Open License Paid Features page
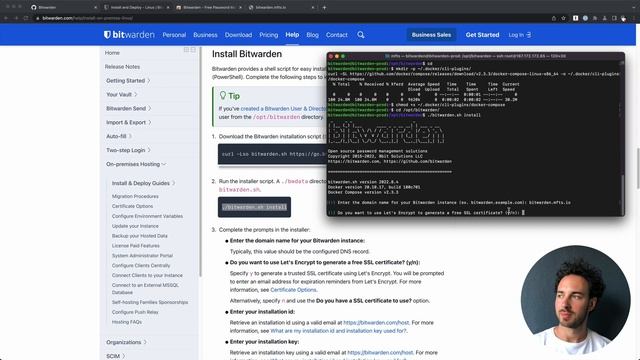This screenshot has width=640, height=360. coord(136,245)
